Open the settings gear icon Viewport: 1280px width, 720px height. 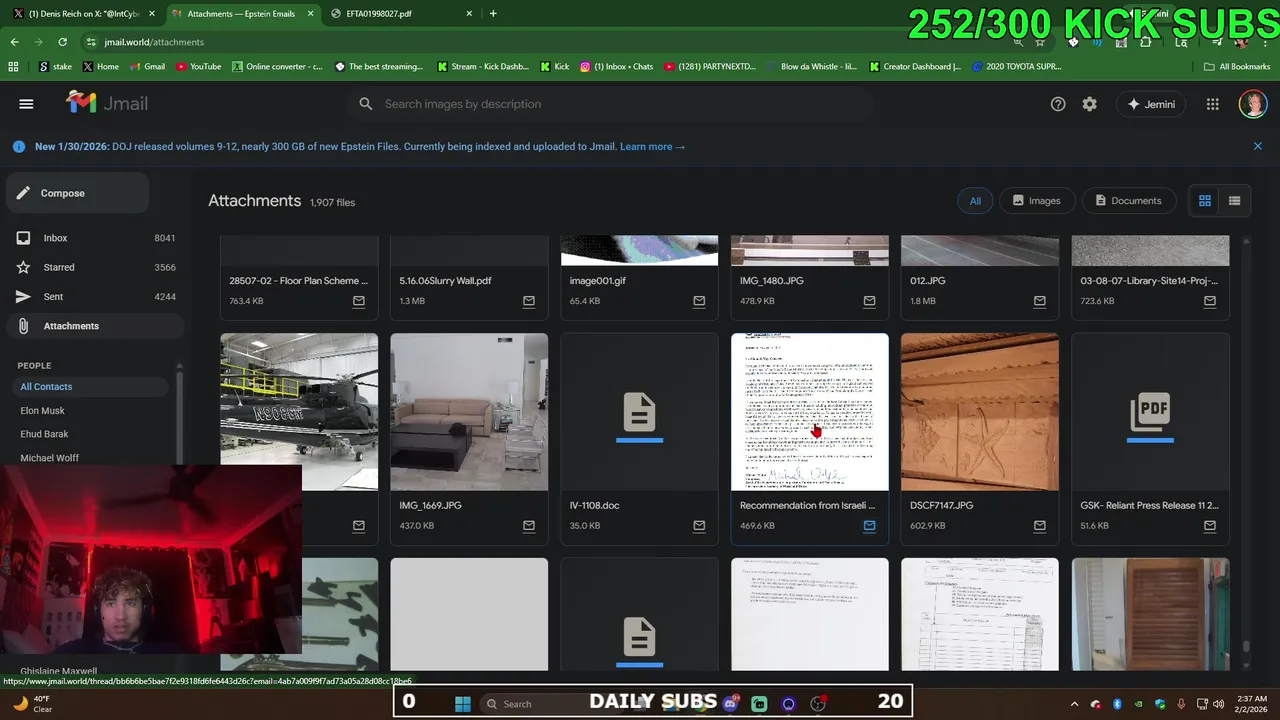pos(1090,104)
